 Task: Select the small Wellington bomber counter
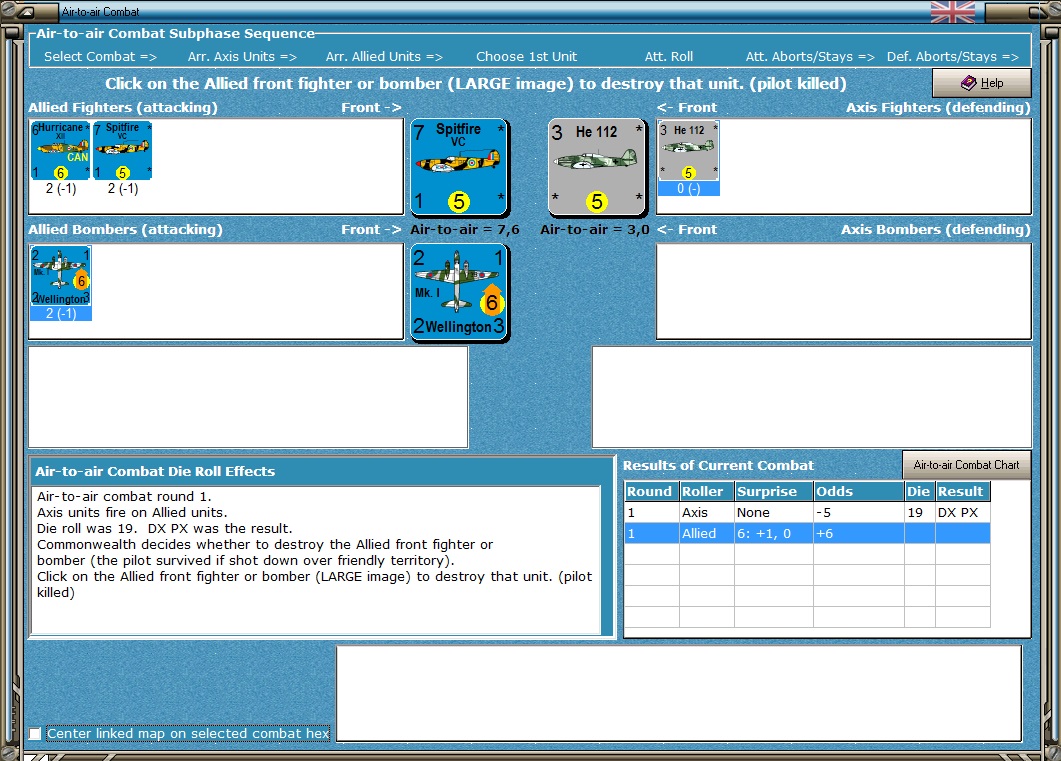(60, 277)
